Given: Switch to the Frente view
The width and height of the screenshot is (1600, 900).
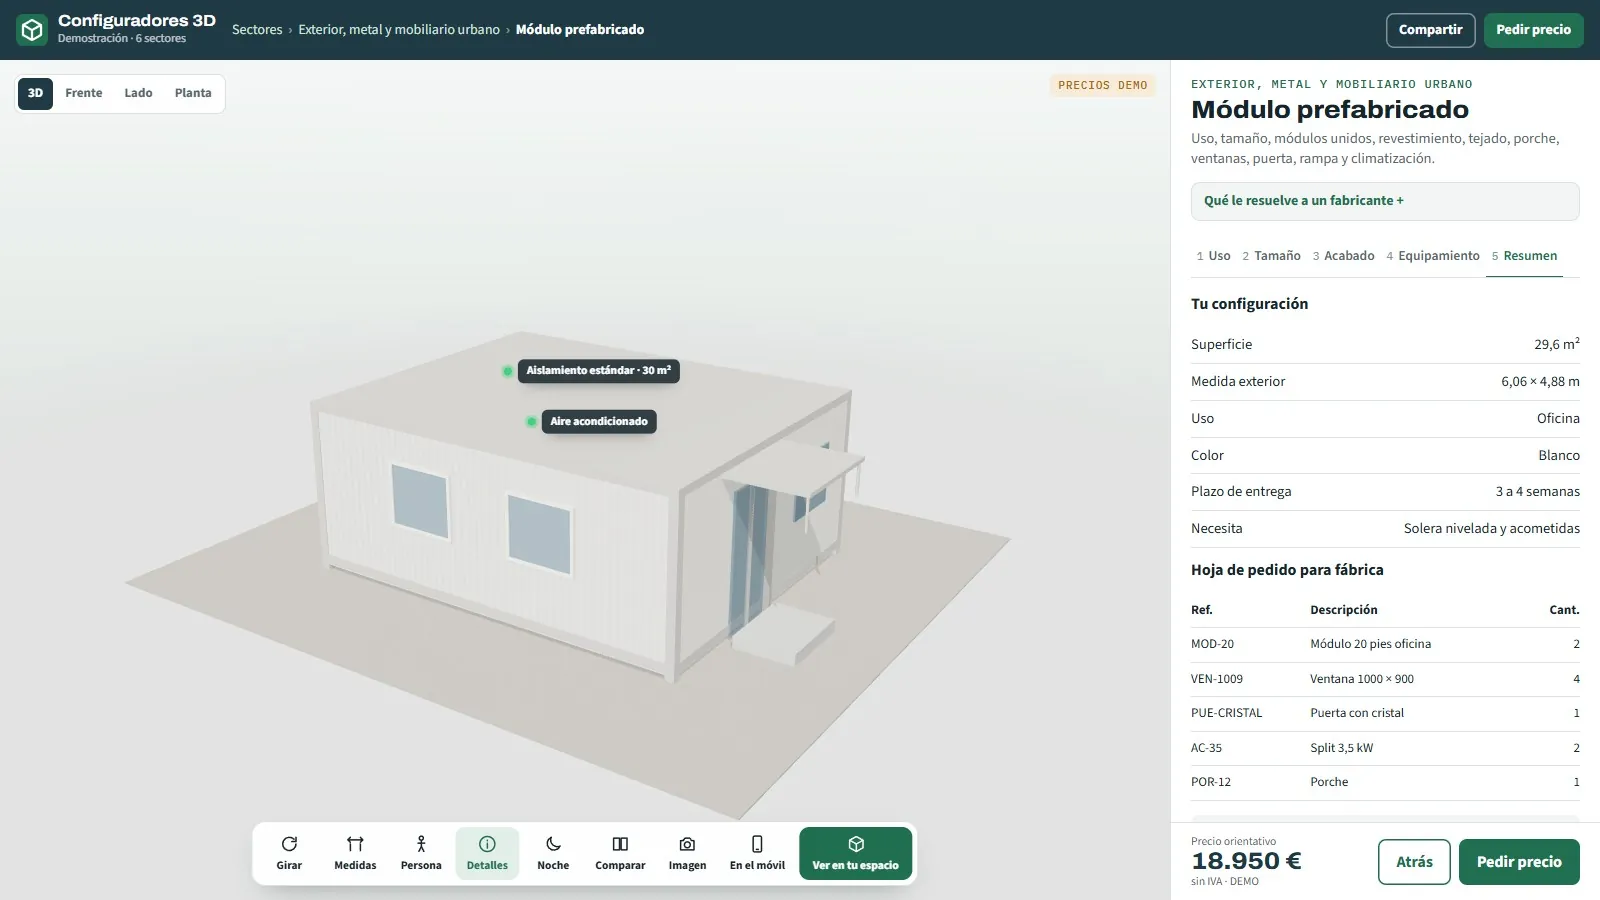Looking at the screenshot, I should coord(84,93).
